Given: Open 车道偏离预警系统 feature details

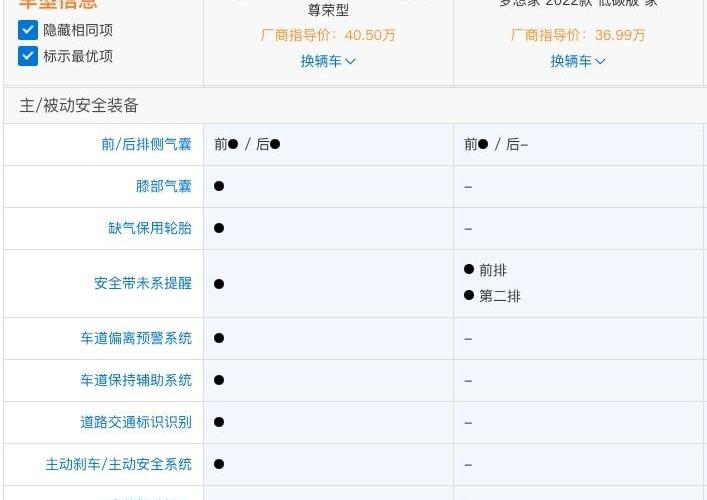Looking at the screenshot, I should 136,338.
